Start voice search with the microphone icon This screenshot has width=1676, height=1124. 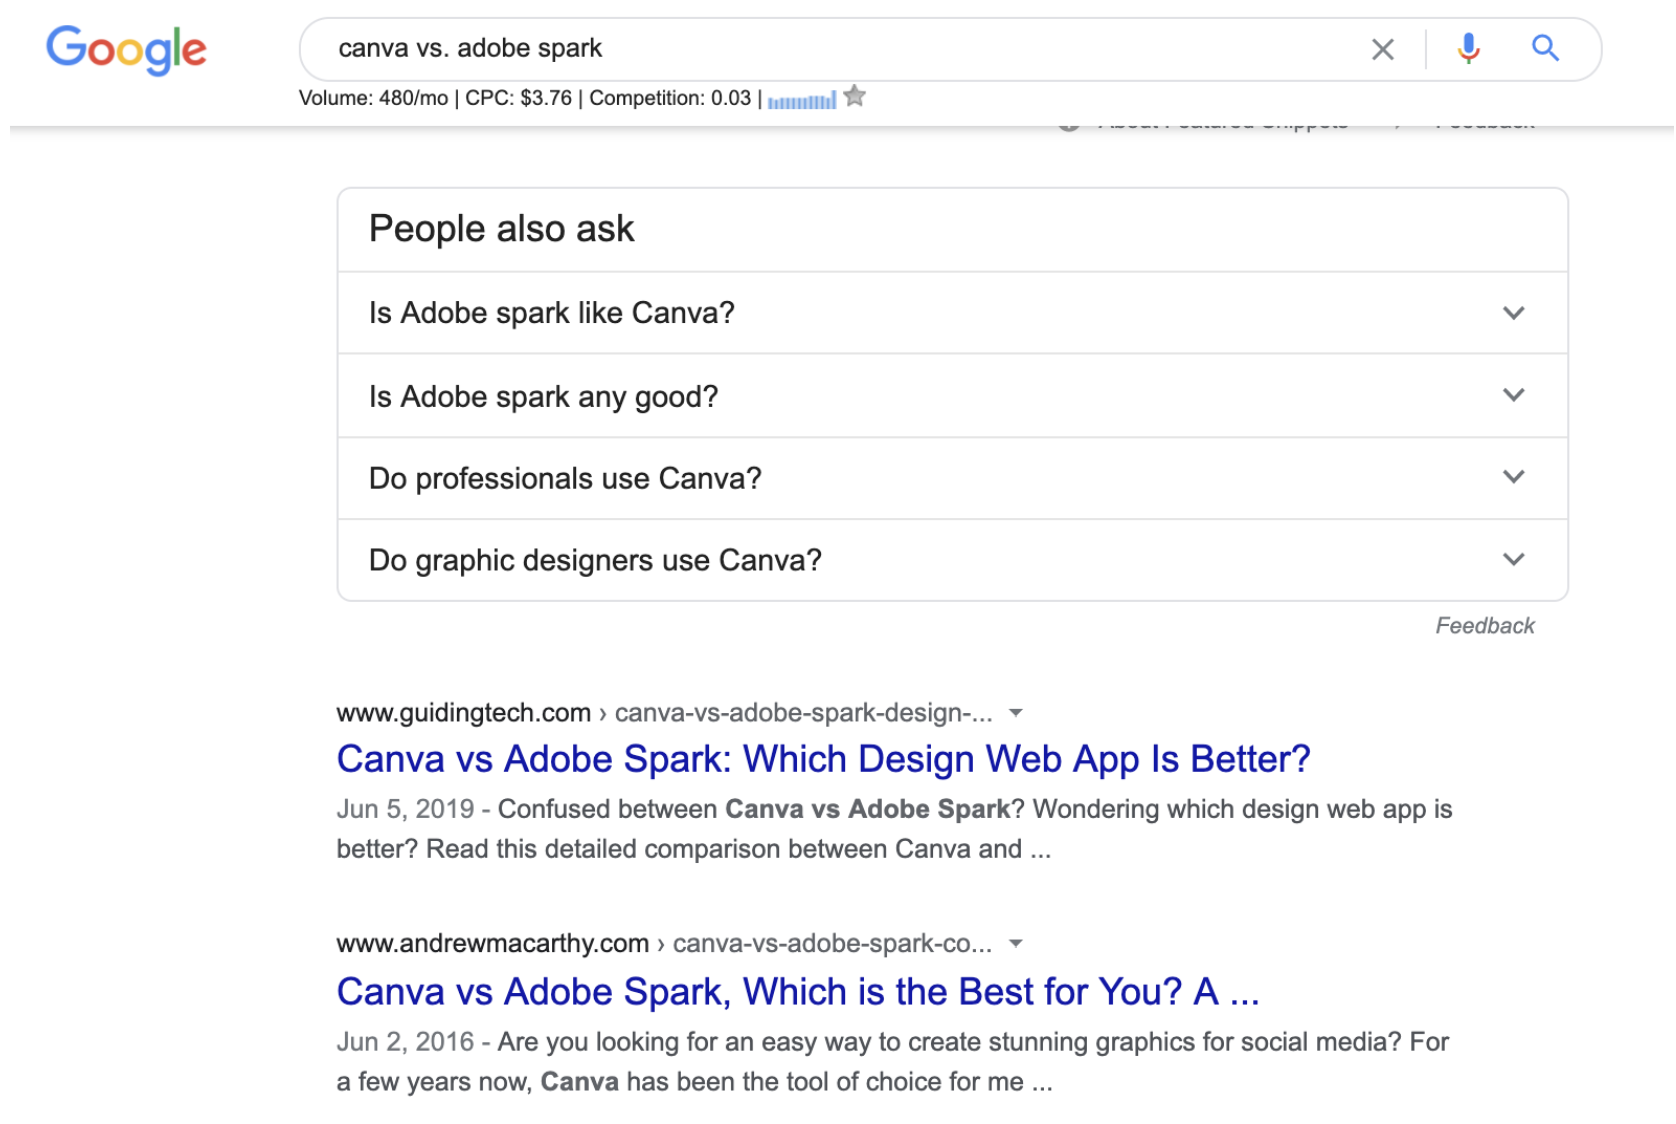click(1467, 48)
